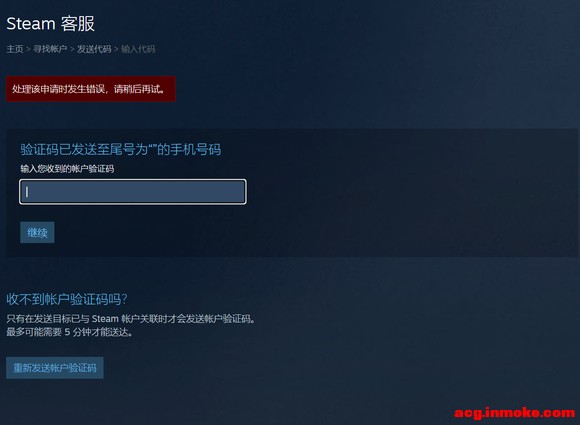Click the 继续 button

pos(37,232)
